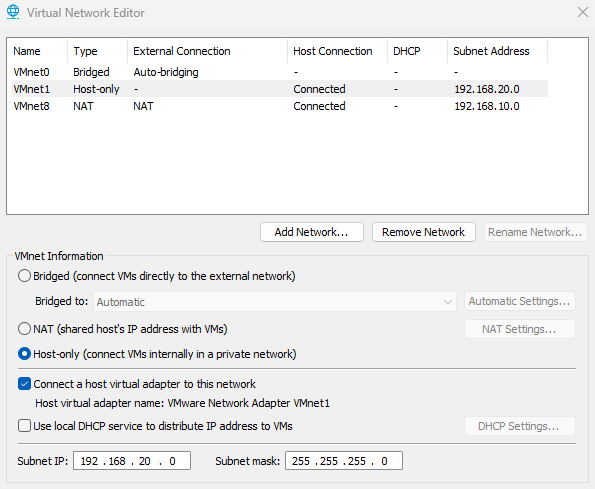Viewport: 595px width, 489px height.
Task: Click the Subnet IP input field
Action: (132, 461)
